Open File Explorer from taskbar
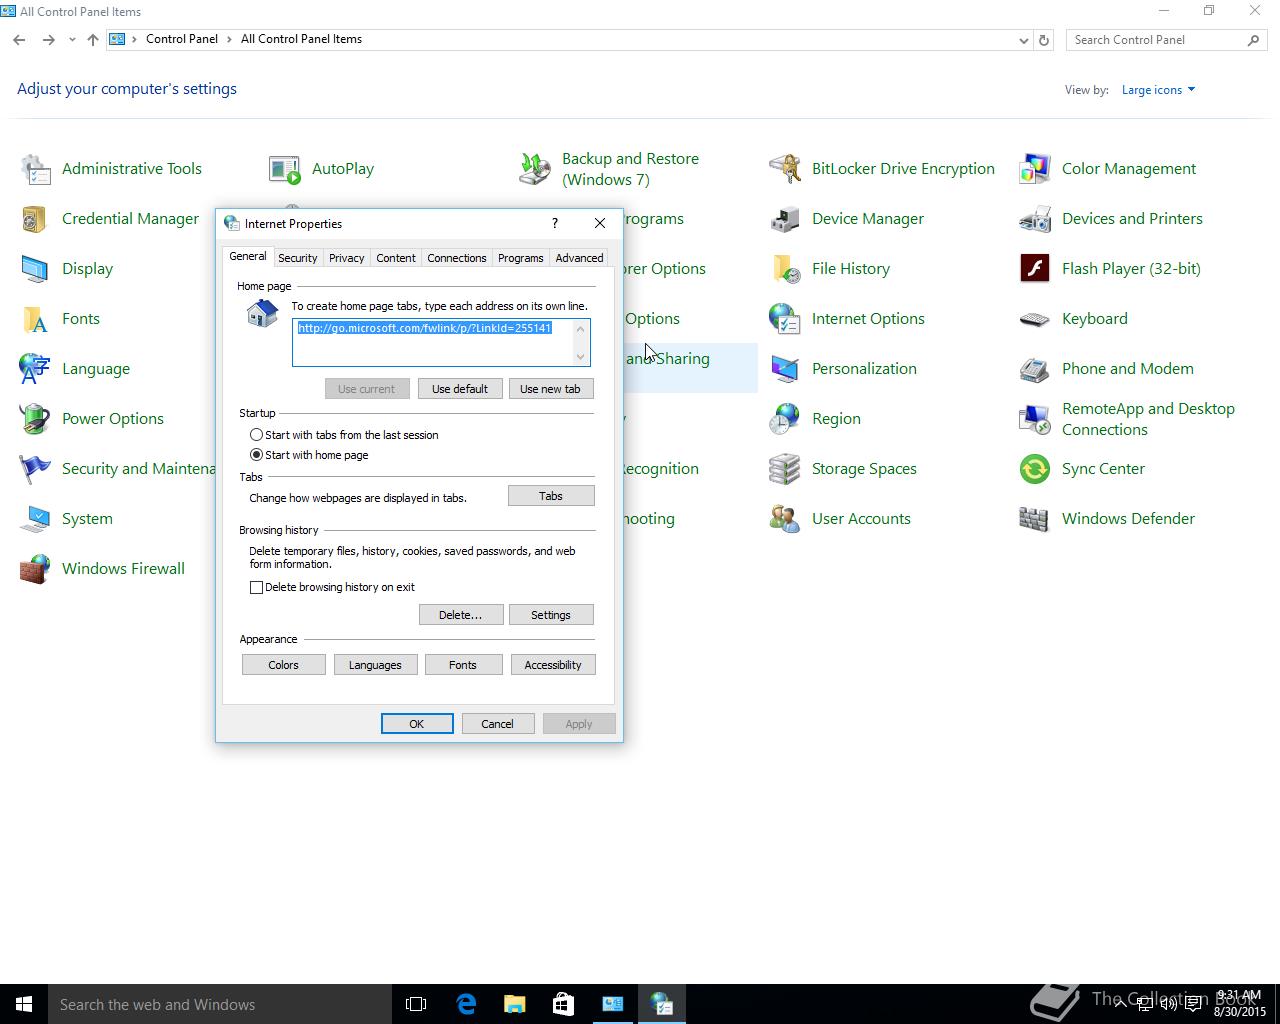 point(514,1004)
